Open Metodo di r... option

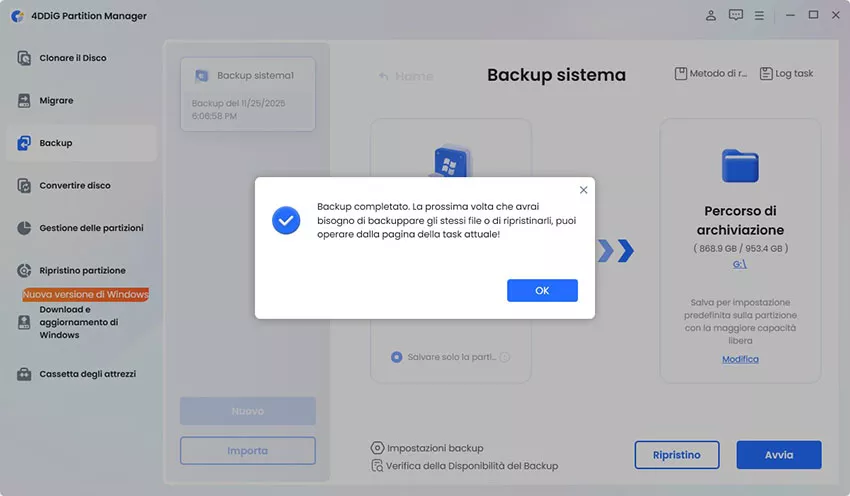pyautogui.click(x=711, y=73)
